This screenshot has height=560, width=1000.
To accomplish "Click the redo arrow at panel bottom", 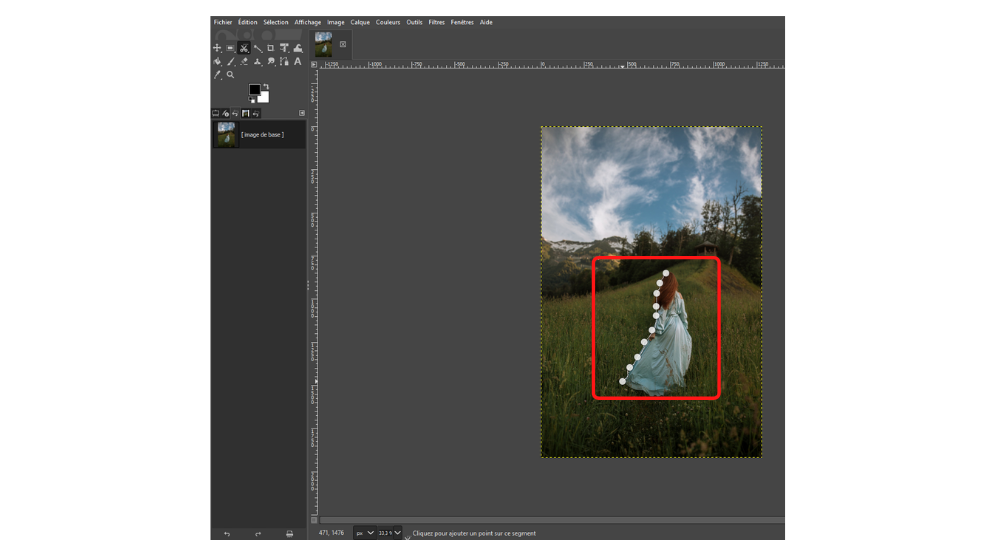I will coord(258,534).
